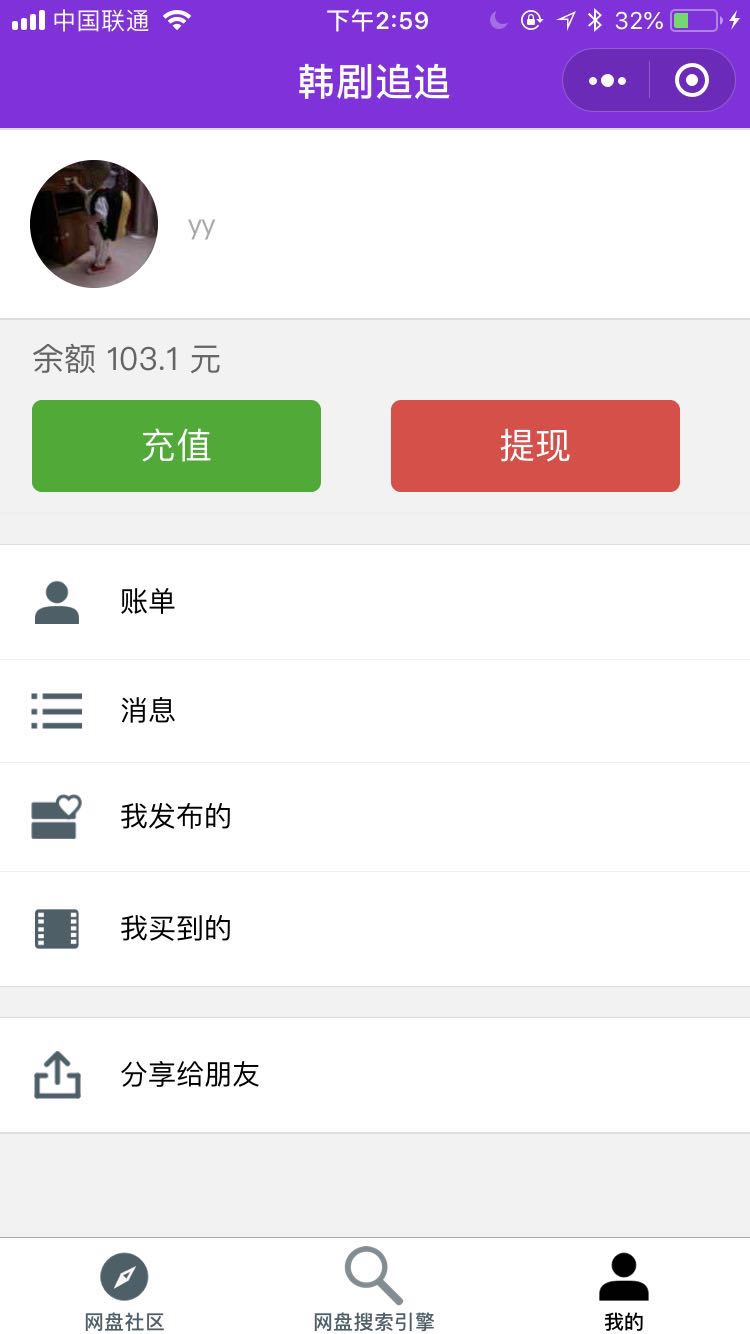Open the 账单 bills entry
This screenshot has height=1334, width=750.
375,602
